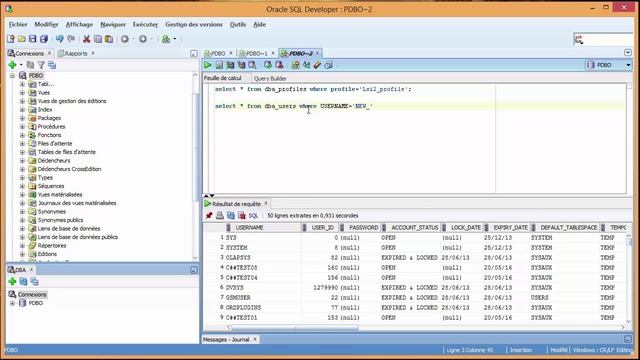The width and height of the screenshot is (640, 360).
Task: Click the print icon in results toolbar
Action: click(220, 216)
